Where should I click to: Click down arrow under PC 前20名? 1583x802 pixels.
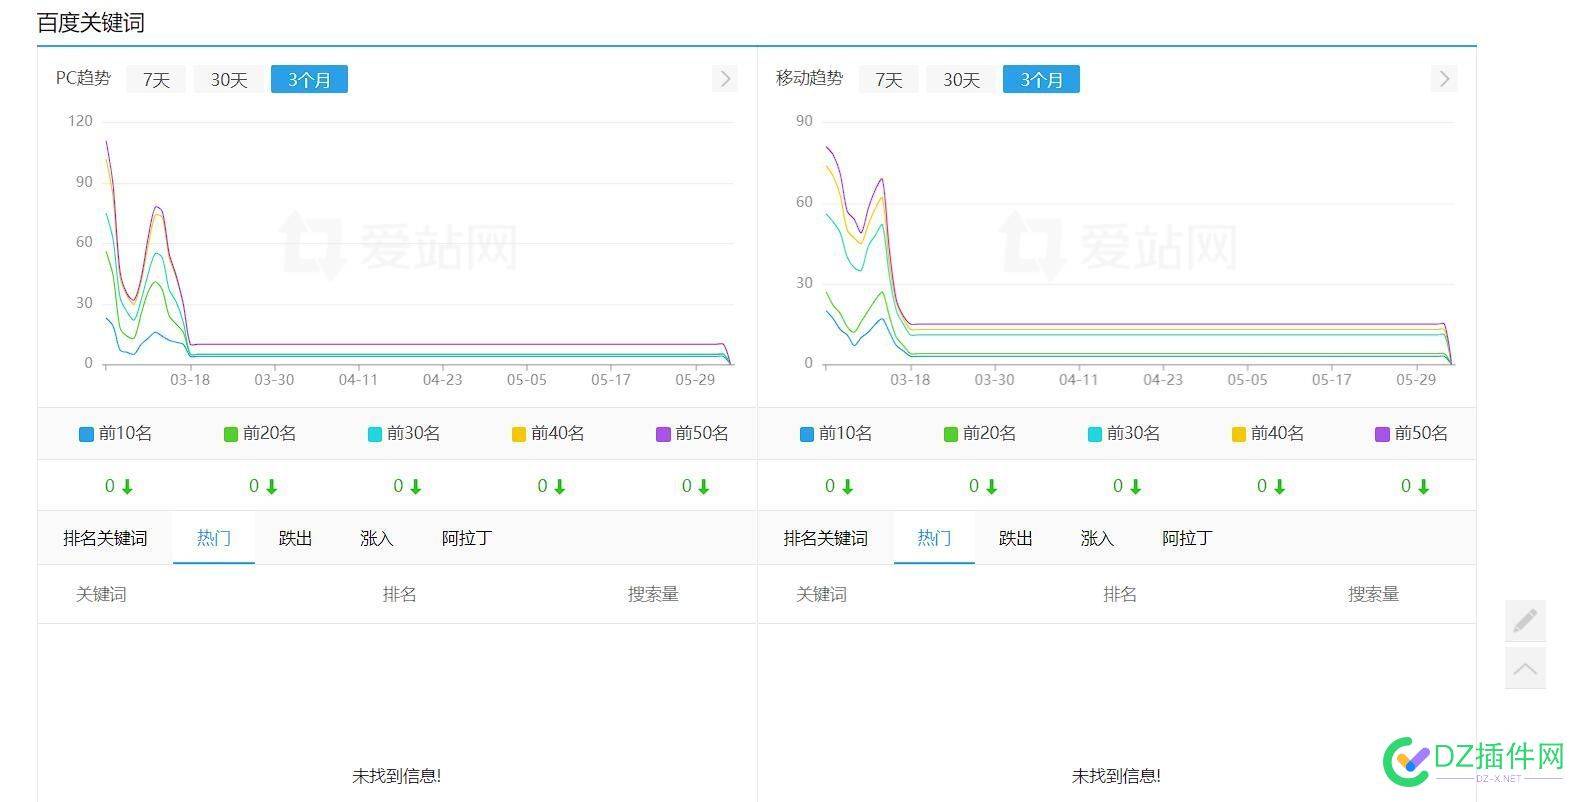pyautogui.click(x=271, y=487)
